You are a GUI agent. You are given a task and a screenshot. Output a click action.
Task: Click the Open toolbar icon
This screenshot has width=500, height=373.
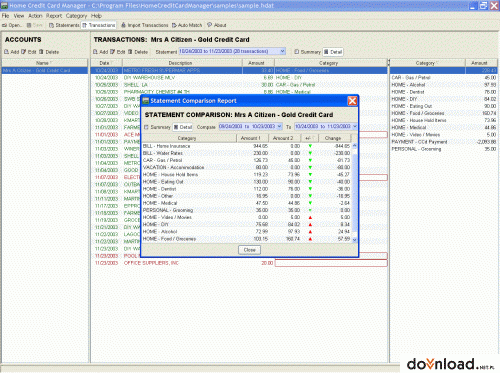click(12, 25)
